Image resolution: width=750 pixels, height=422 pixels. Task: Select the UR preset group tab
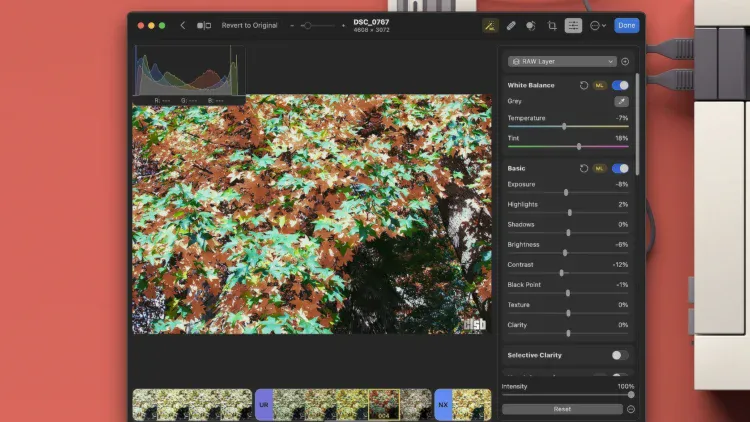pyautogui.click(x=264, y=405)
